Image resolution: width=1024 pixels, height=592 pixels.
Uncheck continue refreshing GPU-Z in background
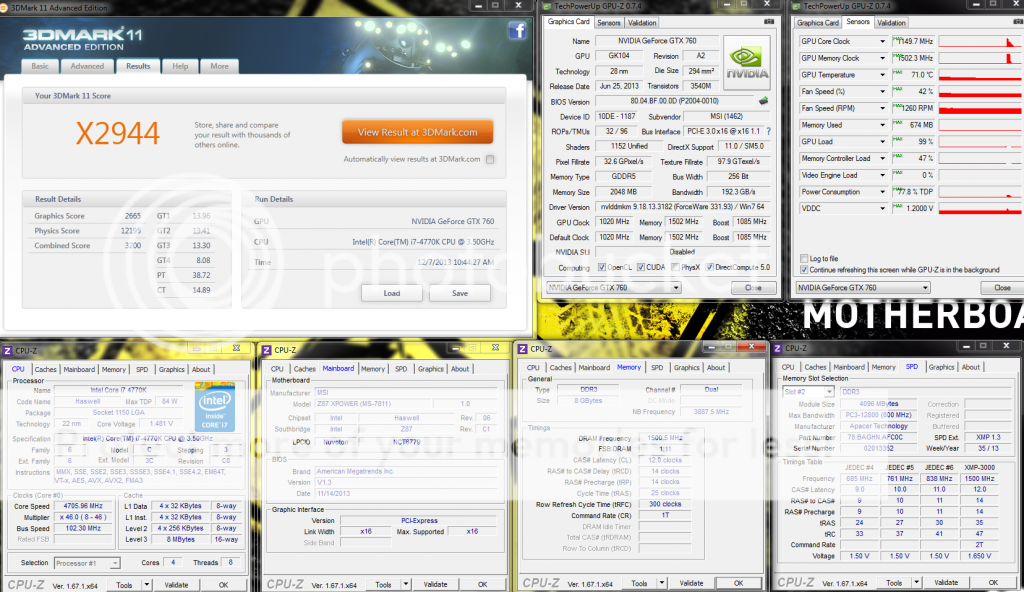tap(805, 270)
